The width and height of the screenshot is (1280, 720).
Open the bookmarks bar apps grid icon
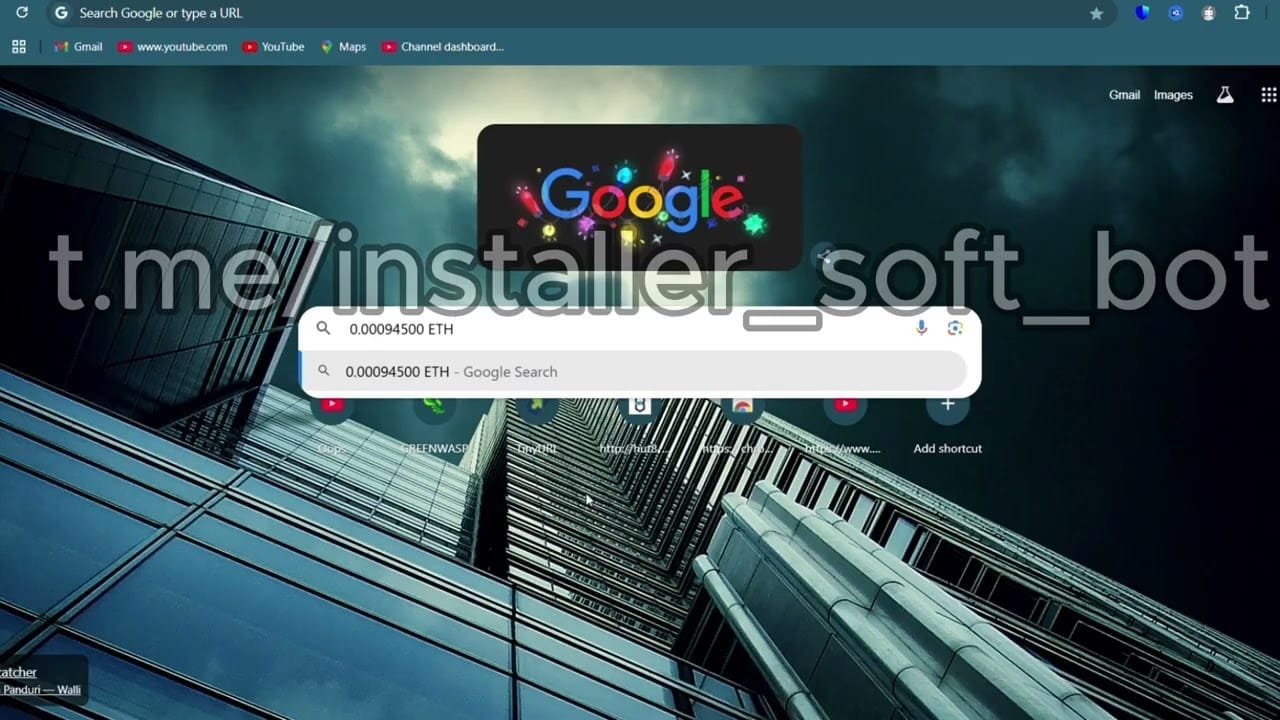pyautogui.click(x=18, y=46)
